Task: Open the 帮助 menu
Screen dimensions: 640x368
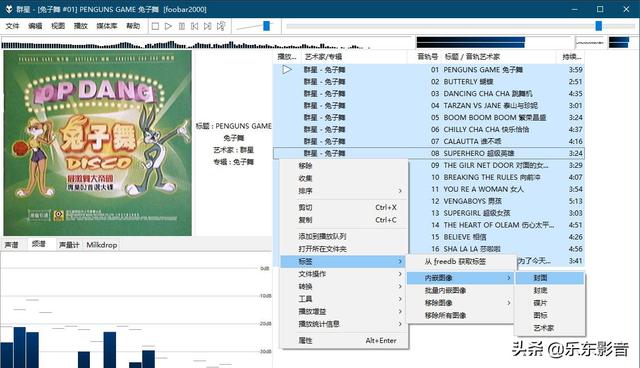Action: [x=133, y=26]
